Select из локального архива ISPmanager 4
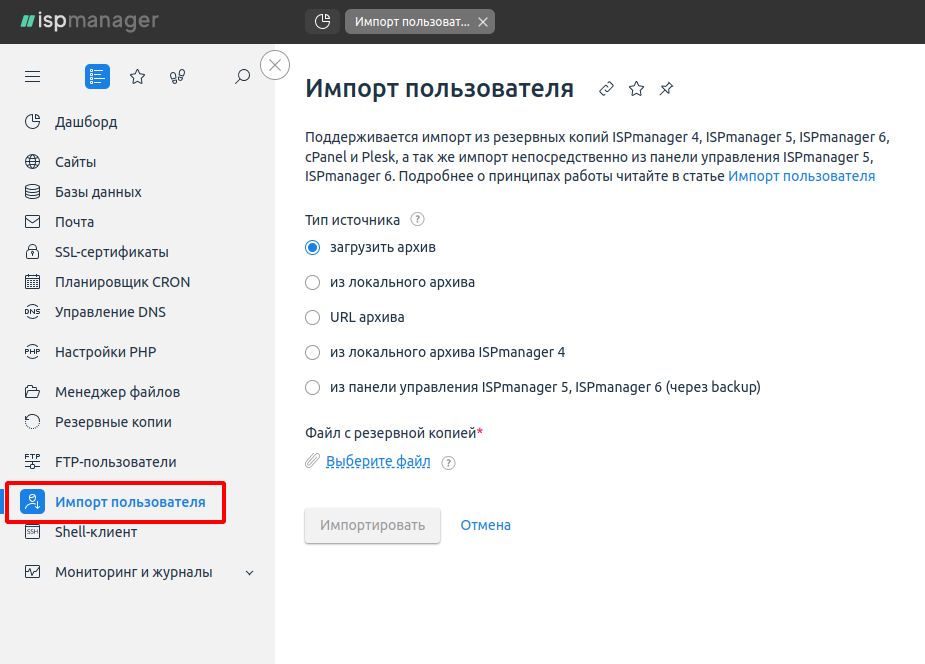 click(x=313, y=353)
